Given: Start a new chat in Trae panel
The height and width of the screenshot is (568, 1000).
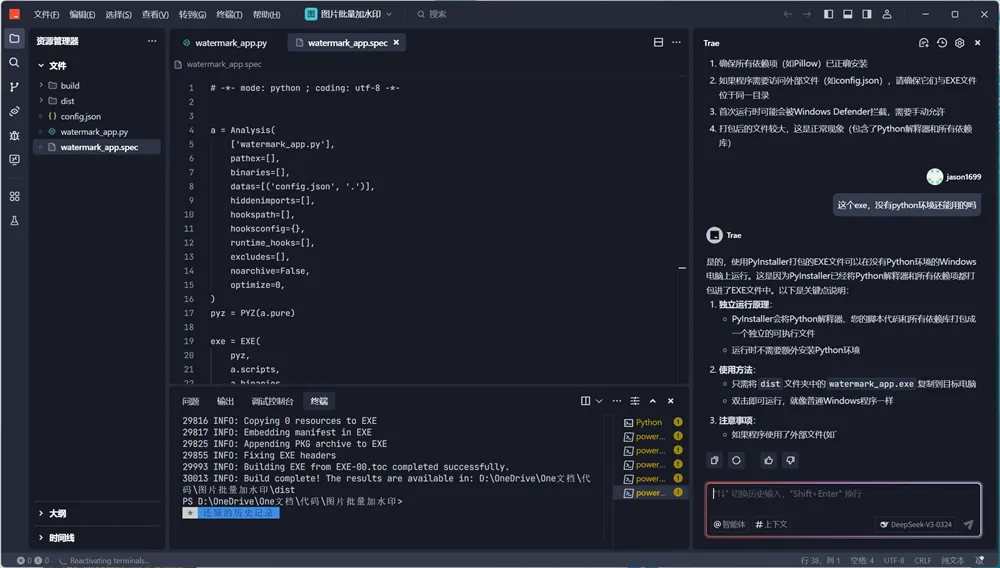Looking at the screenshot, I should 924,43.
